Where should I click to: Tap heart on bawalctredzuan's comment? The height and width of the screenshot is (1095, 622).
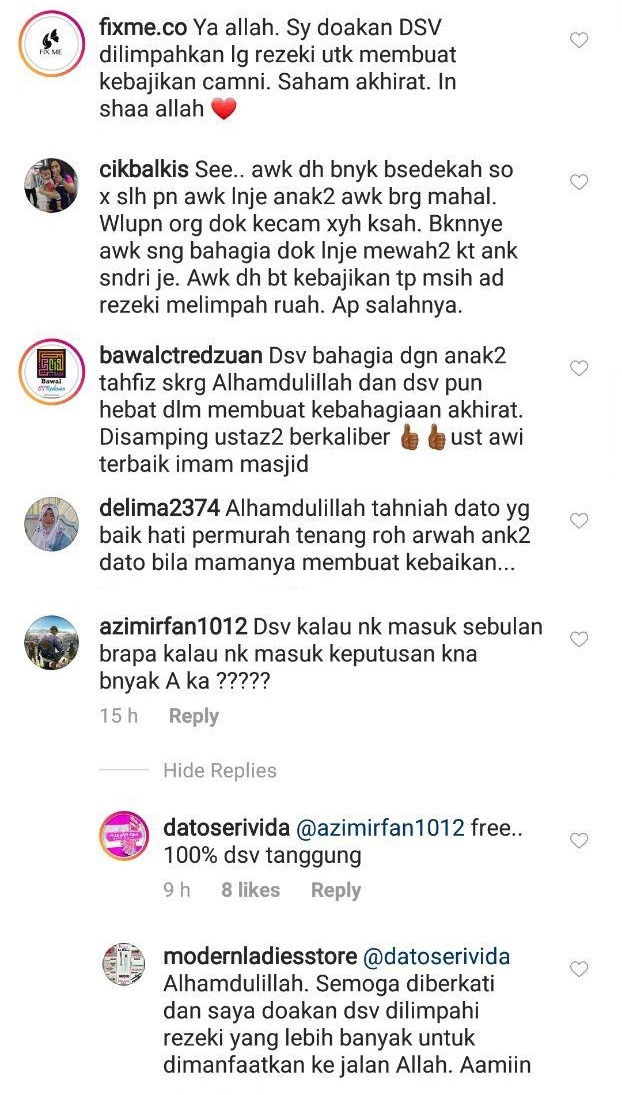pos(579,368)
